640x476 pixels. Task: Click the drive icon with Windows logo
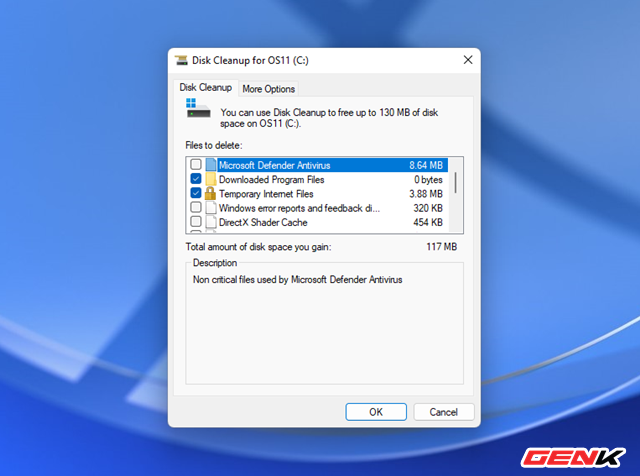coord(198,108)
